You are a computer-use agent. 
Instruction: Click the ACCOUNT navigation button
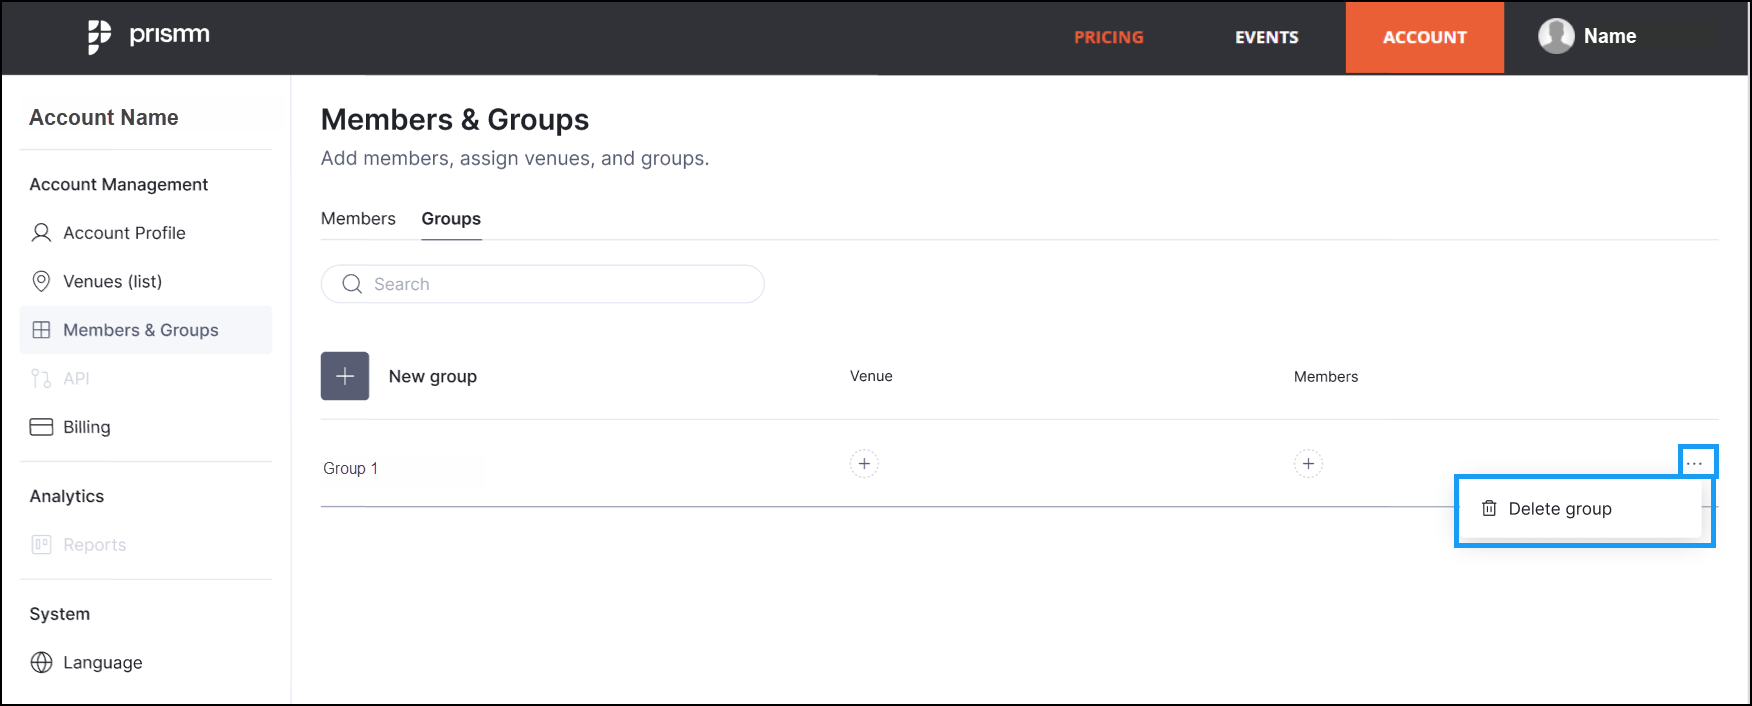(x=1424, y=37)
